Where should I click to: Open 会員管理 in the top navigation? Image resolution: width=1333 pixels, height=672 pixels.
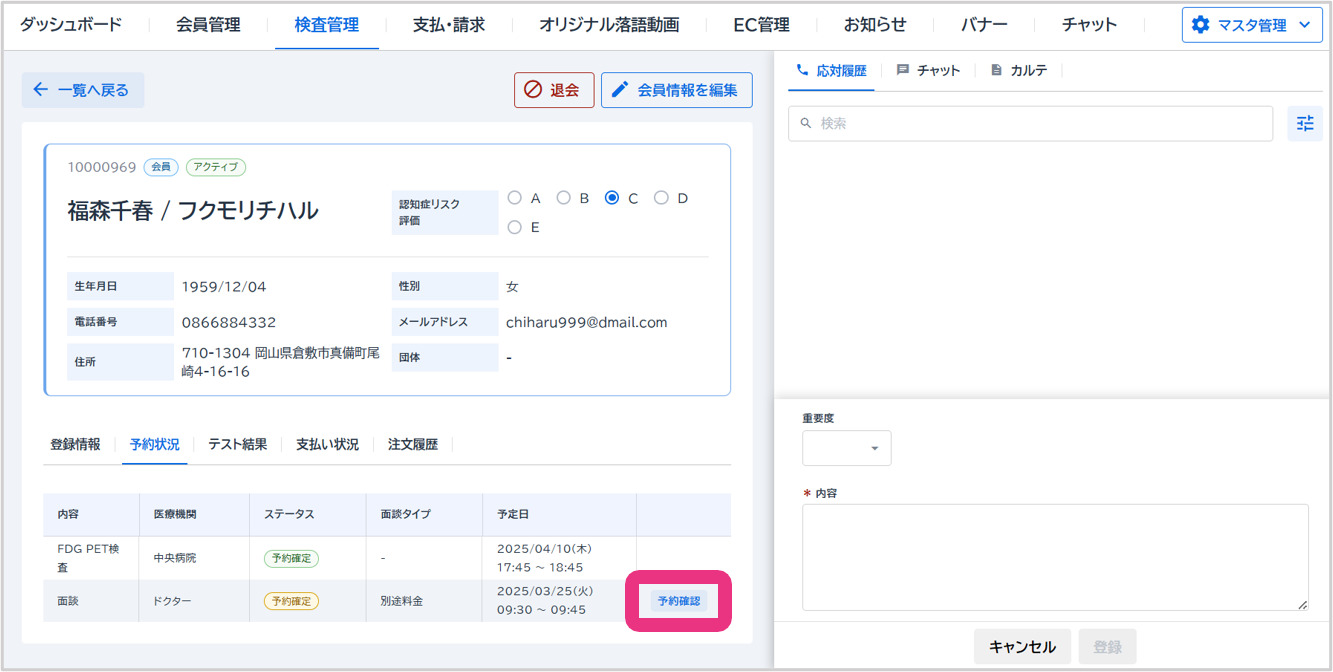point(208,25)
